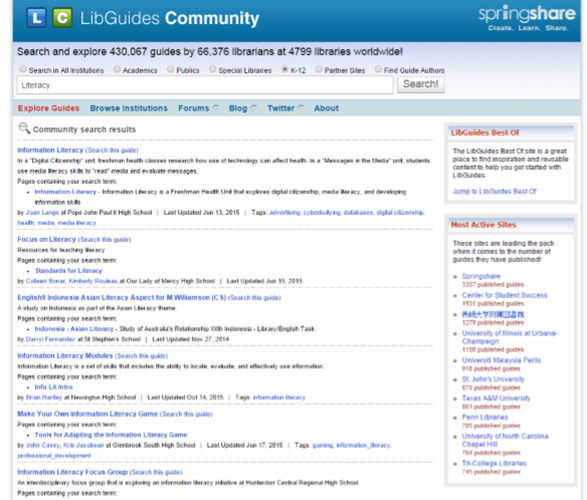Open author Kris Jacobson's profile link
This screenshot has height=500, width=587.
tap(83, 445)
